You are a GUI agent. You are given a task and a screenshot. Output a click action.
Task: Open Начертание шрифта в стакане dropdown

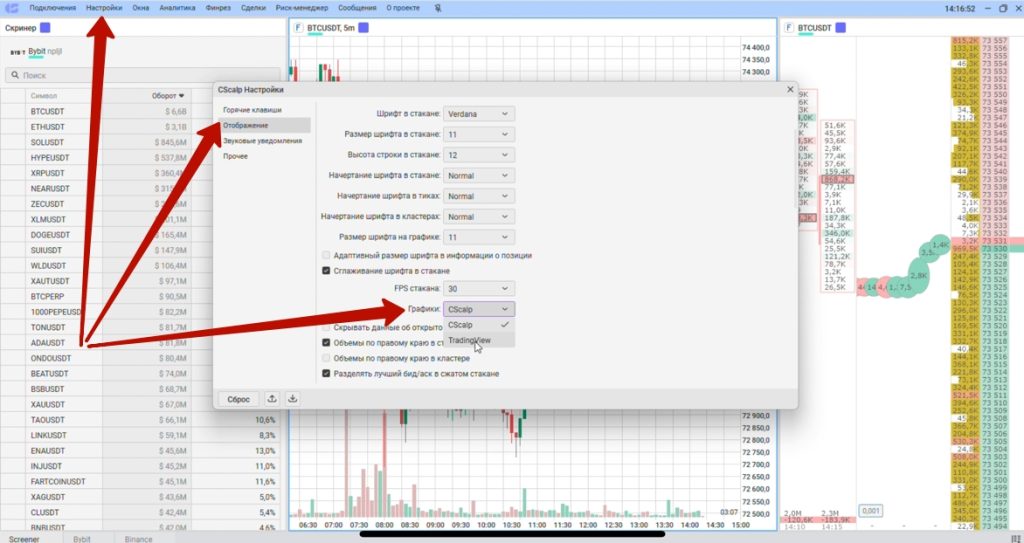click(x=479, y=176)
